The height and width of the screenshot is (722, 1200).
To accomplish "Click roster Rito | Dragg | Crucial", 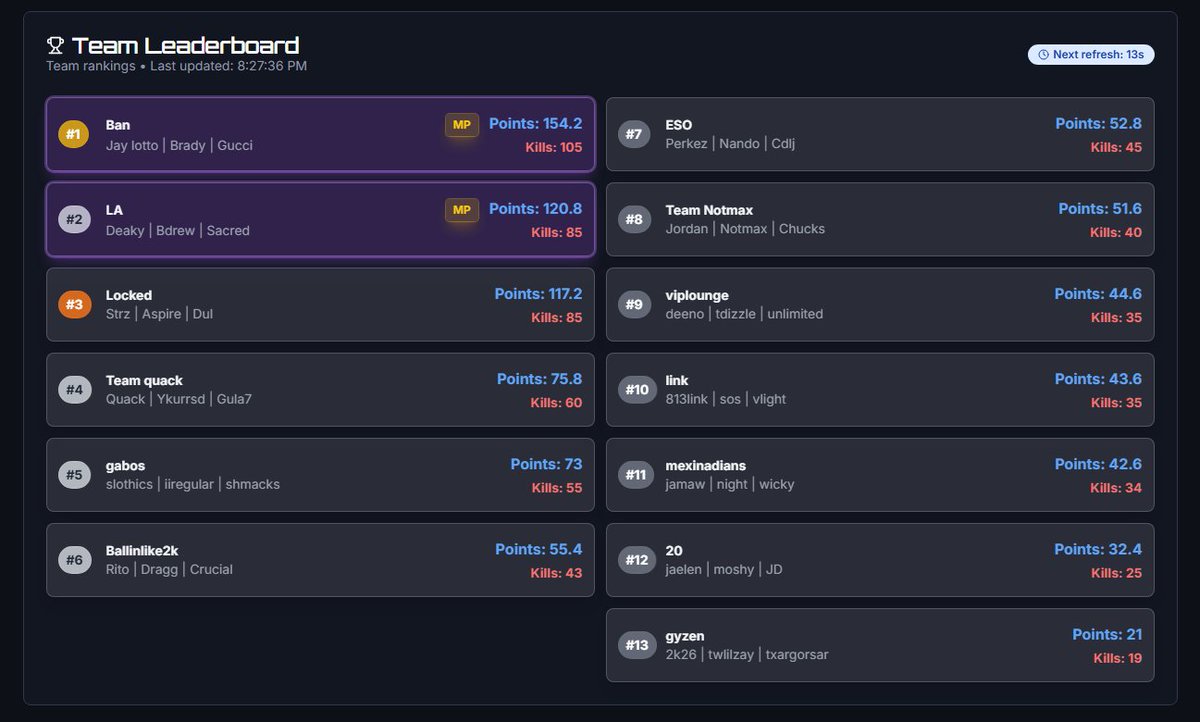I will click(x=169, y=569).
